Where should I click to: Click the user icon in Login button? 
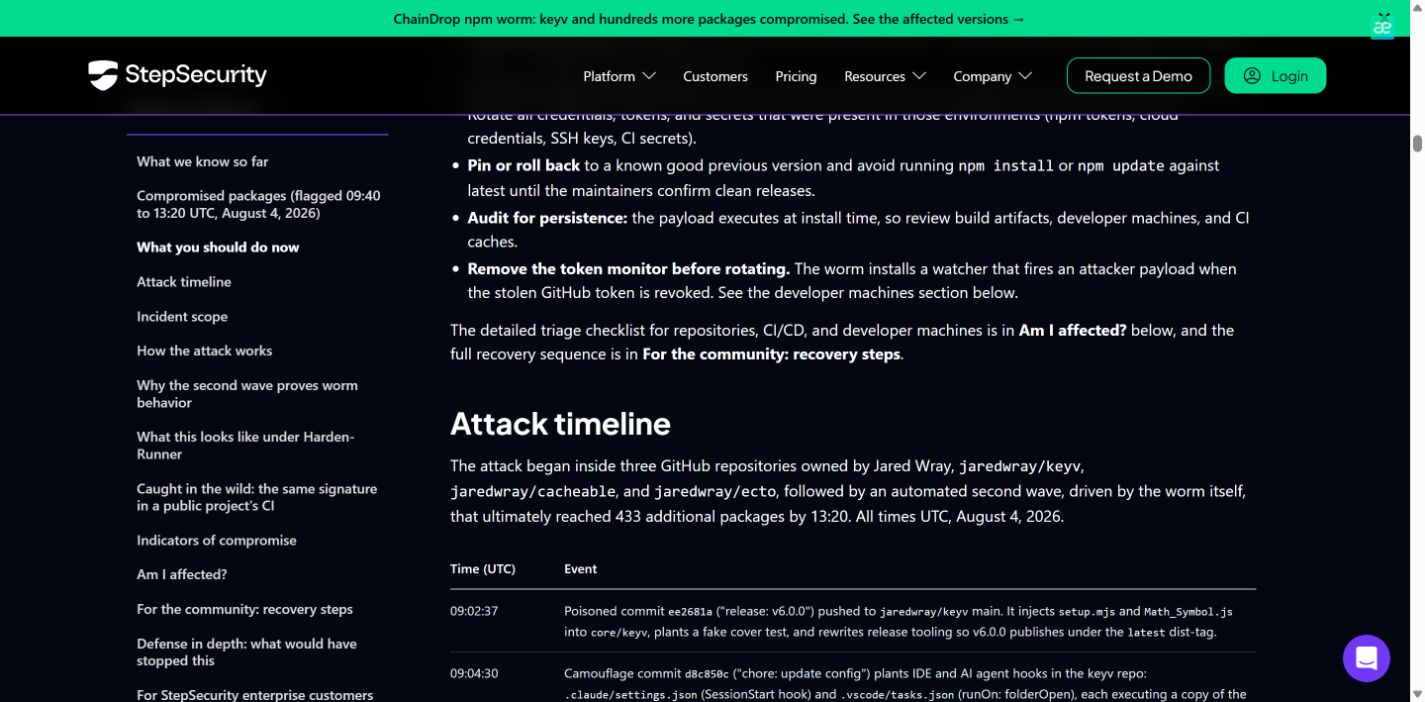pos(1252,76)
